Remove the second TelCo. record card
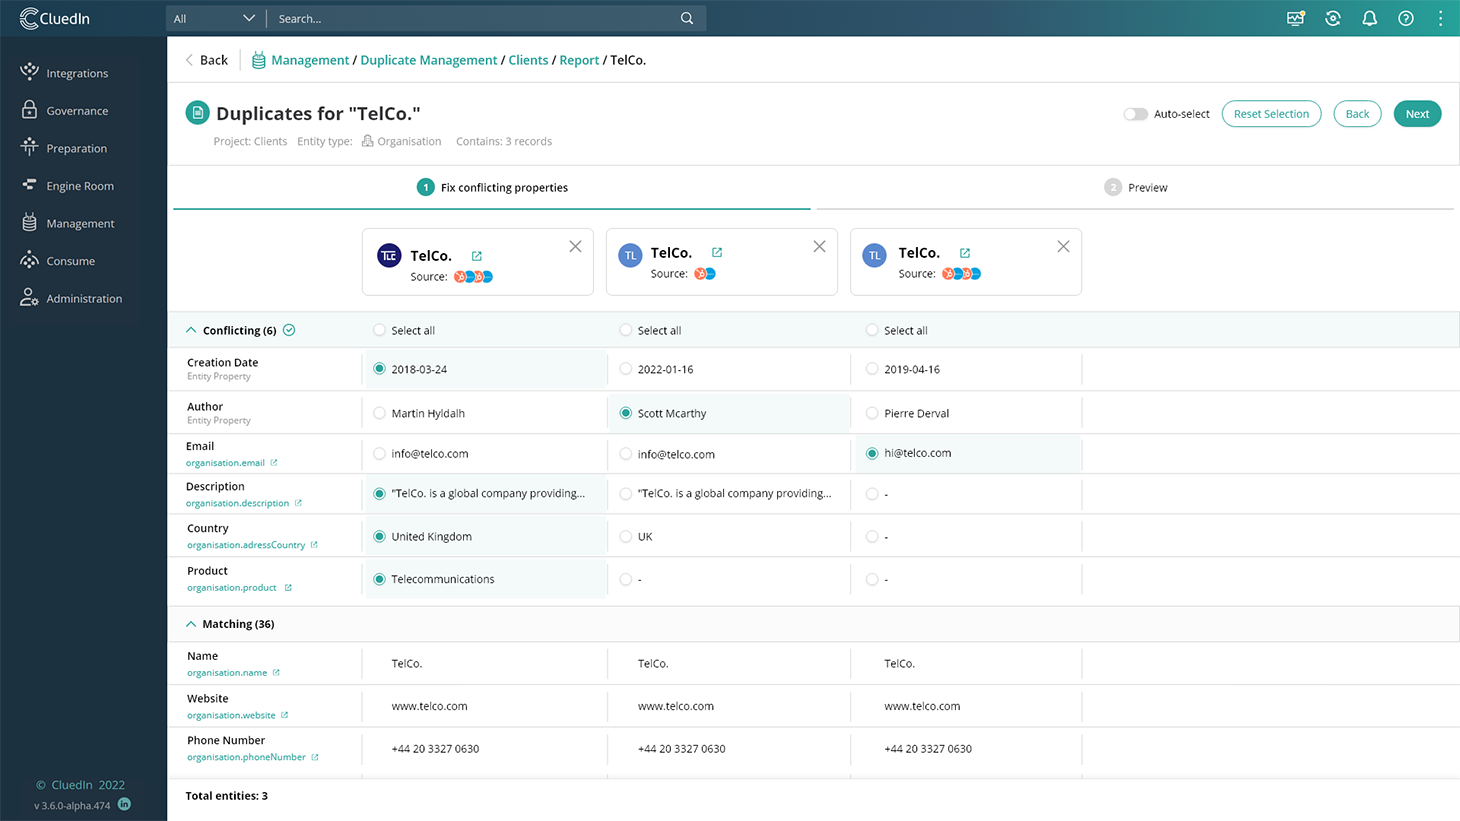The image size is (1460, 821). pos(819,246)
